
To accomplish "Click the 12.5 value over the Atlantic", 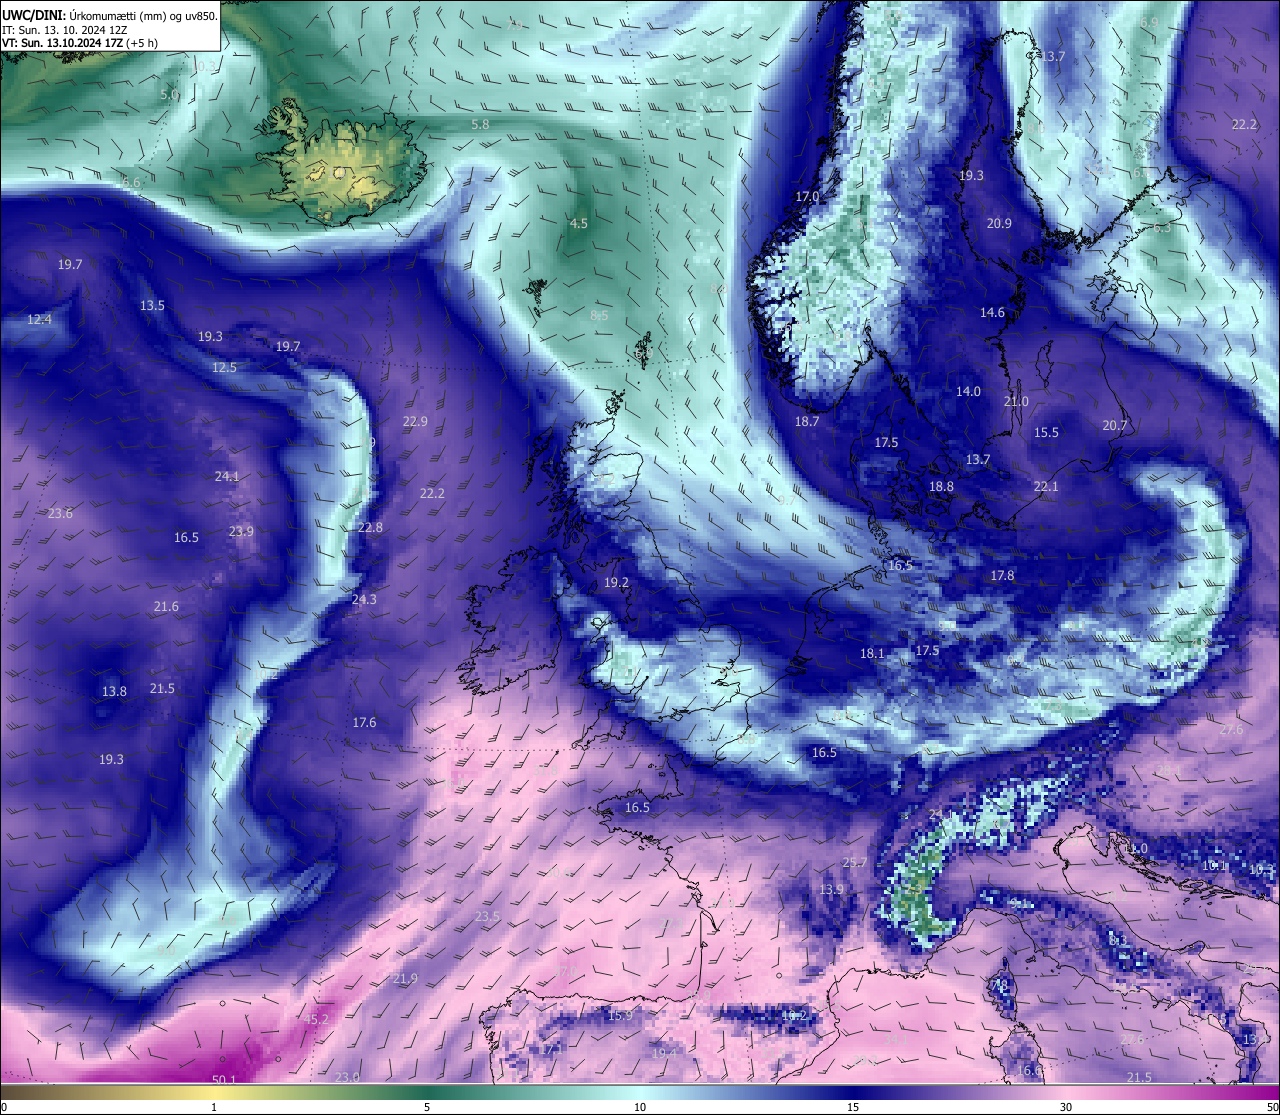I will (224, 367).
